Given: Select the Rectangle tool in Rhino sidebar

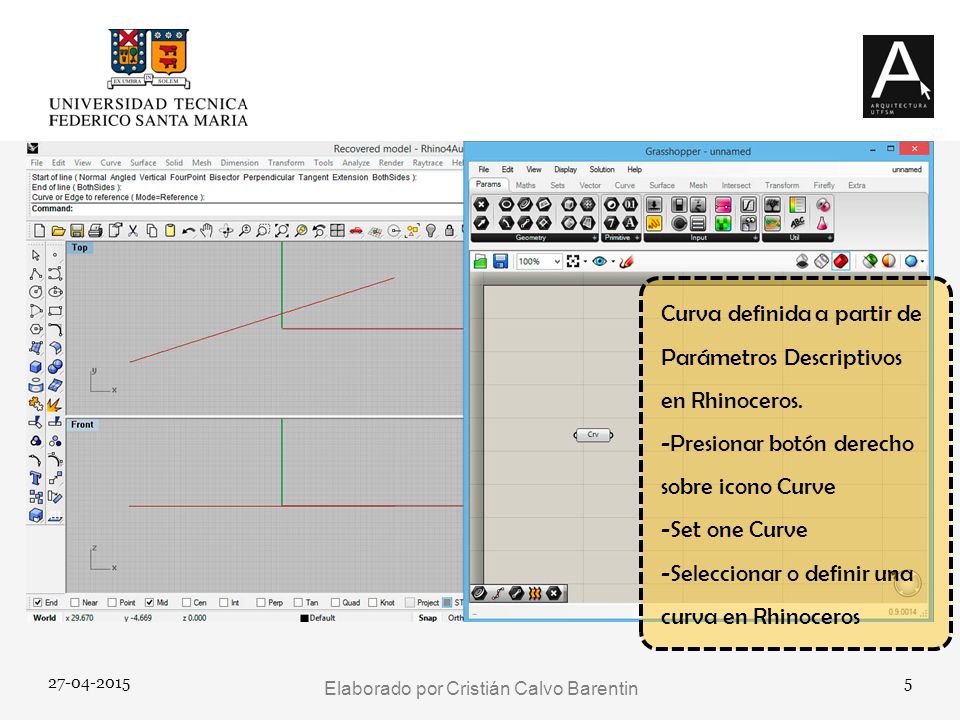Looking at the screenshot, I should [55, 311].
